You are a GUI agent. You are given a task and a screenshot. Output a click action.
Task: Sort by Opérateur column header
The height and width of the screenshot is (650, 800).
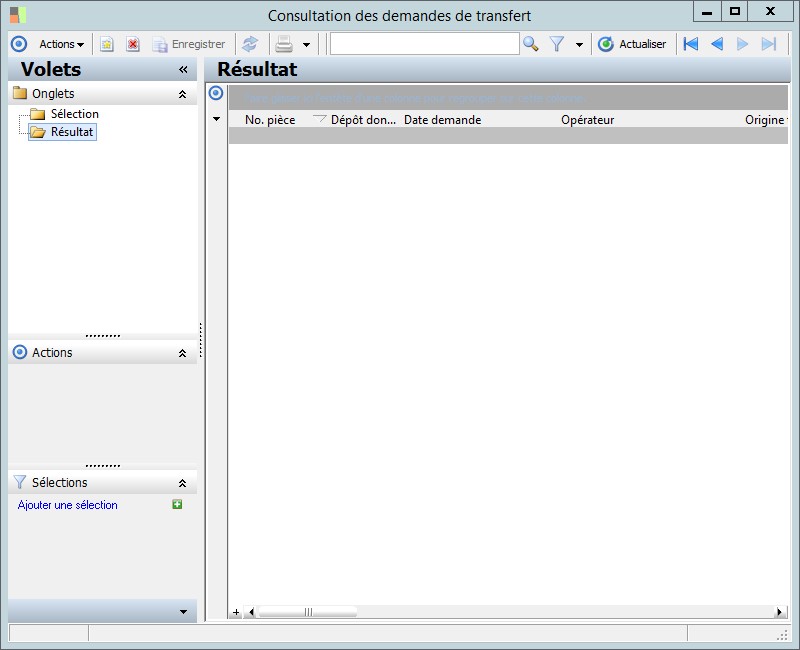click(x=588, y=120)
